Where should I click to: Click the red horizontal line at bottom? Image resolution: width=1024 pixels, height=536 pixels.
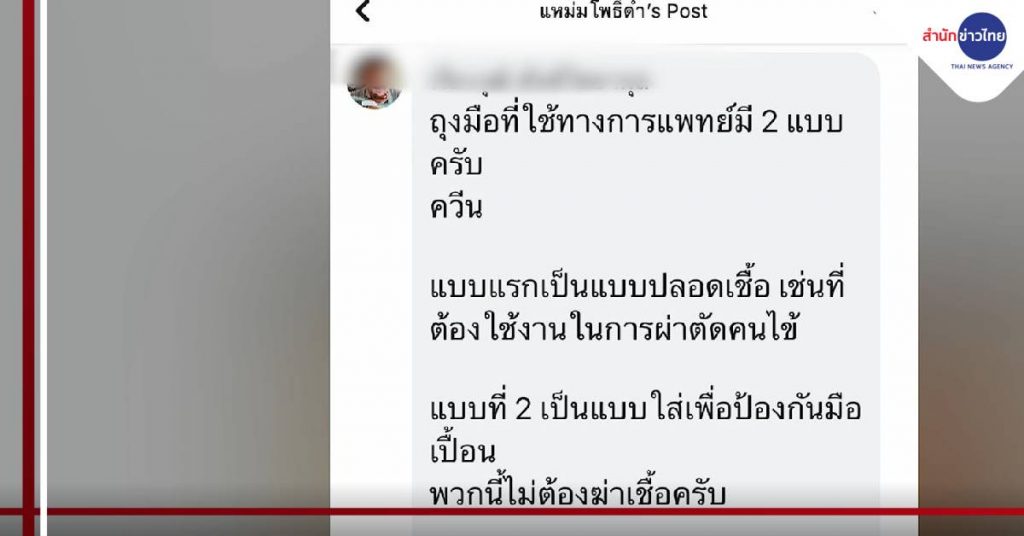[x=512, y=512]
